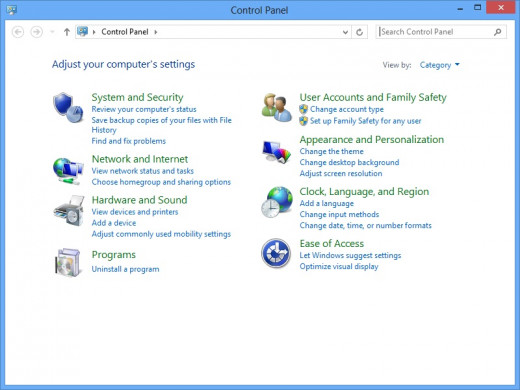Open Find and fix problems
520x390 pixels.
[x=129, y=141]
